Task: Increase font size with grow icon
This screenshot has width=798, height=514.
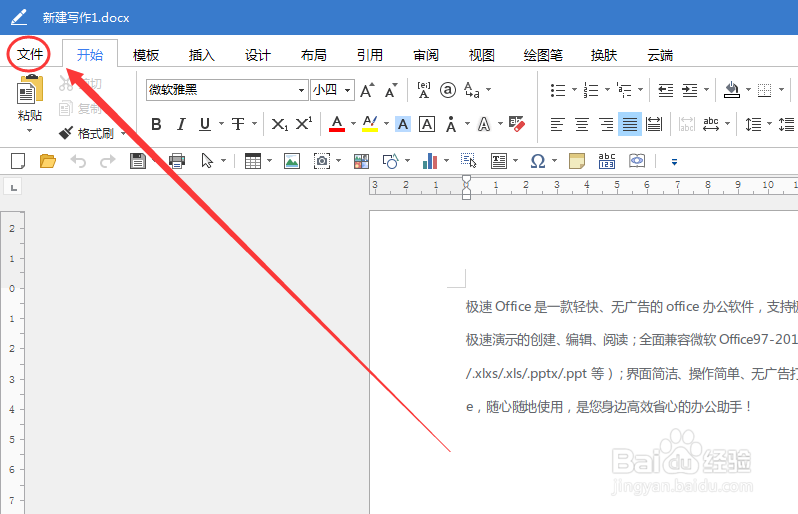Action: [x=367, y=90]
